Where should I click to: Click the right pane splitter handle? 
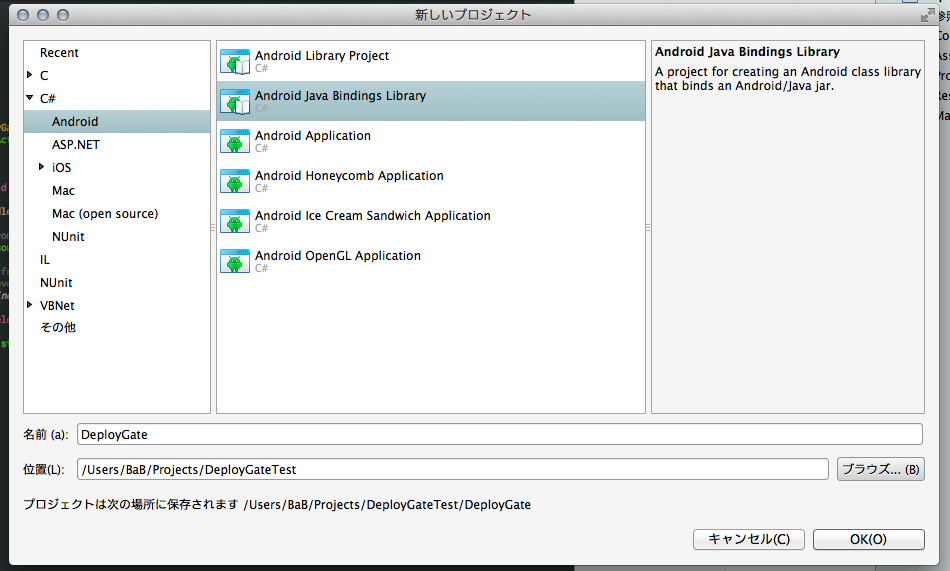[x=648, y=228]
